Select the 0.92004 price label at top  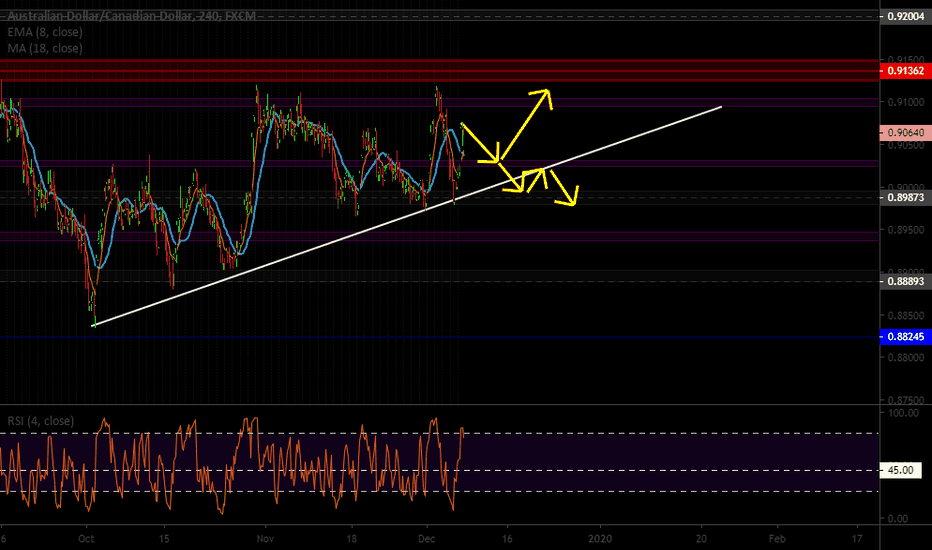[904, 17]
